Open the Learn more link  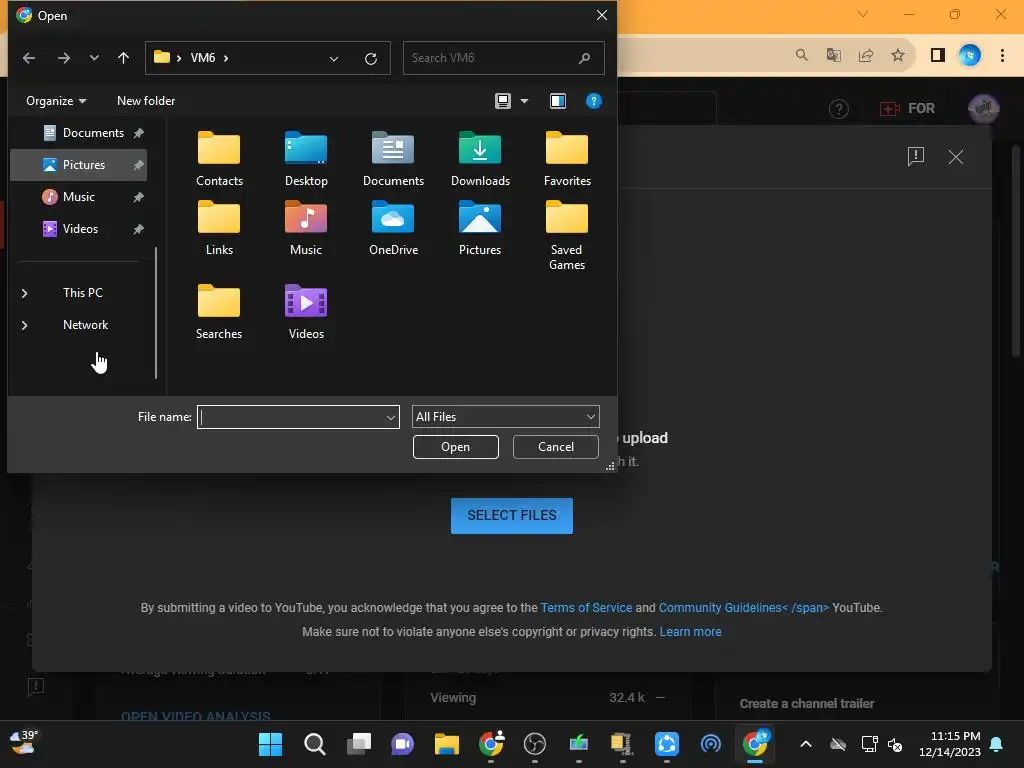coord(690,632)
